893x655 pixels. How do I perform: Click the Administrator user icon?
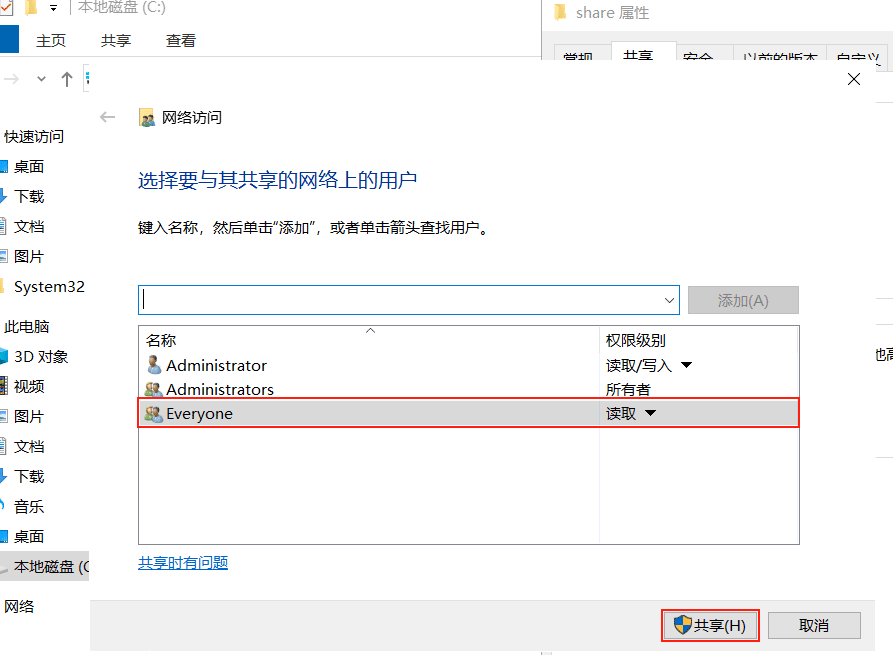click(x=153, y=365)
